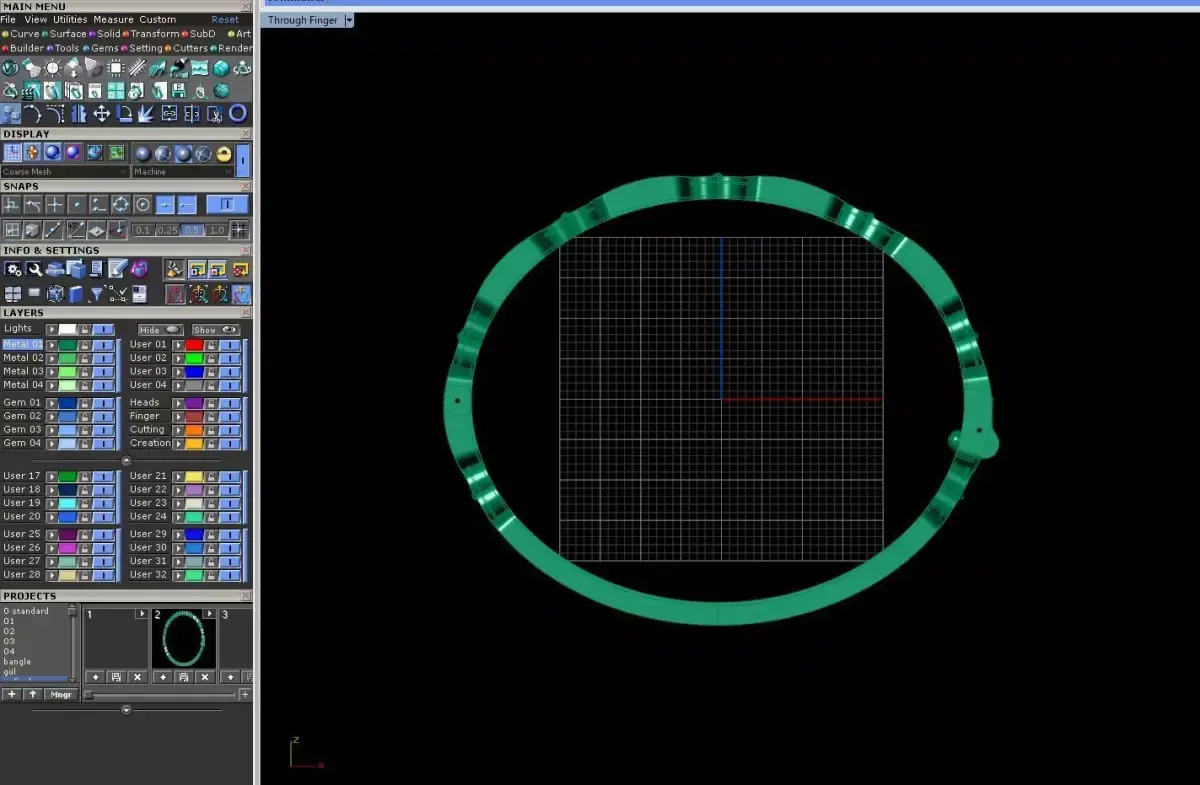The height and width of the screenshot is (785, 1200).
Task: Open the Move tool (four-arrow icon)
Action: tap(102, 113)
